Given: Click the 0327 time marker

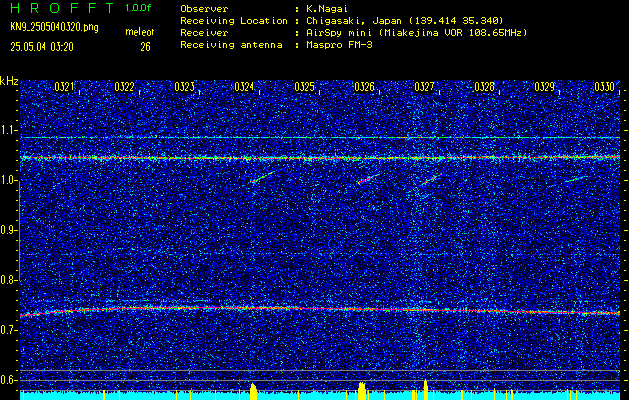Looking at the screenshot, I should (424, 87).
